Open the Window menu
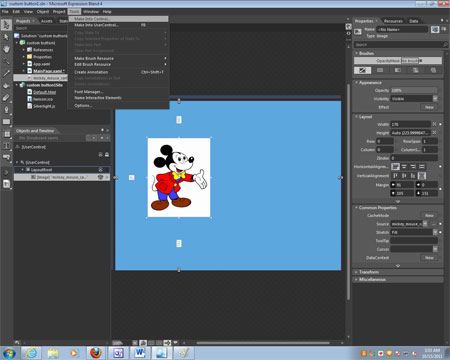This screenshot has height=360, width=450. tap(91, 12)
